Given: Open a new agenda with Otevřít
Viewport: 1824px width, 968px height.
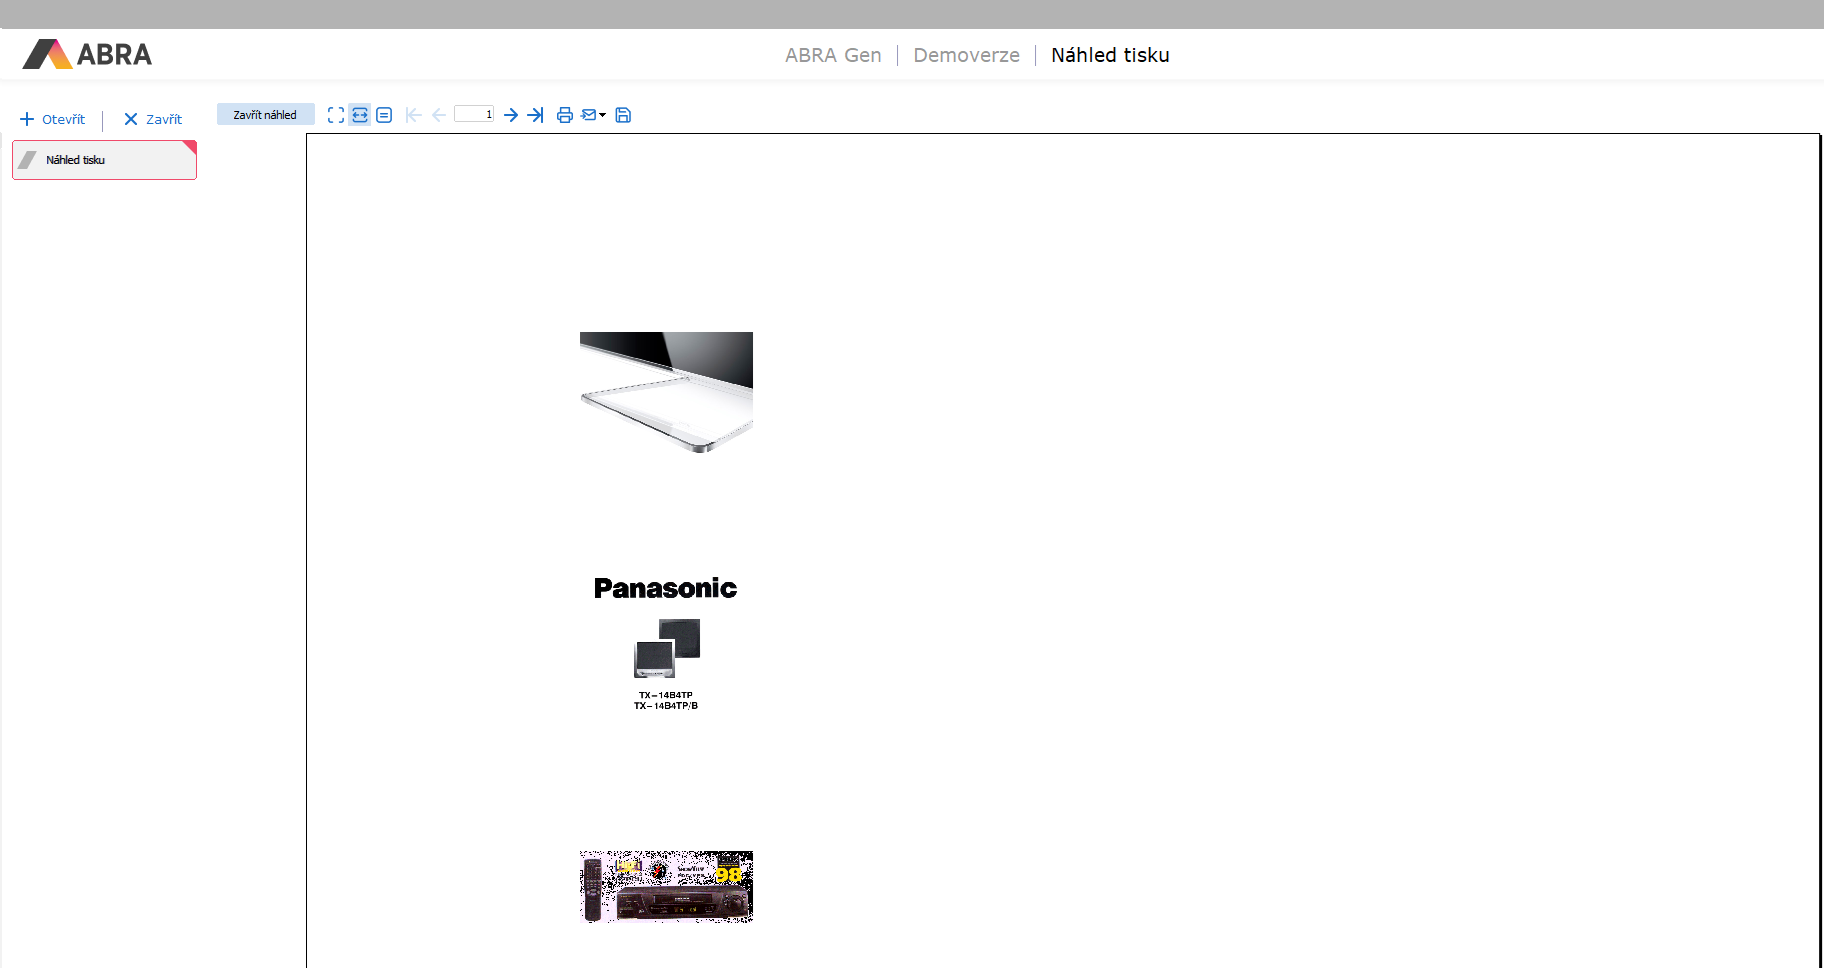Looking at the screenshot, I should click(53, 119).
